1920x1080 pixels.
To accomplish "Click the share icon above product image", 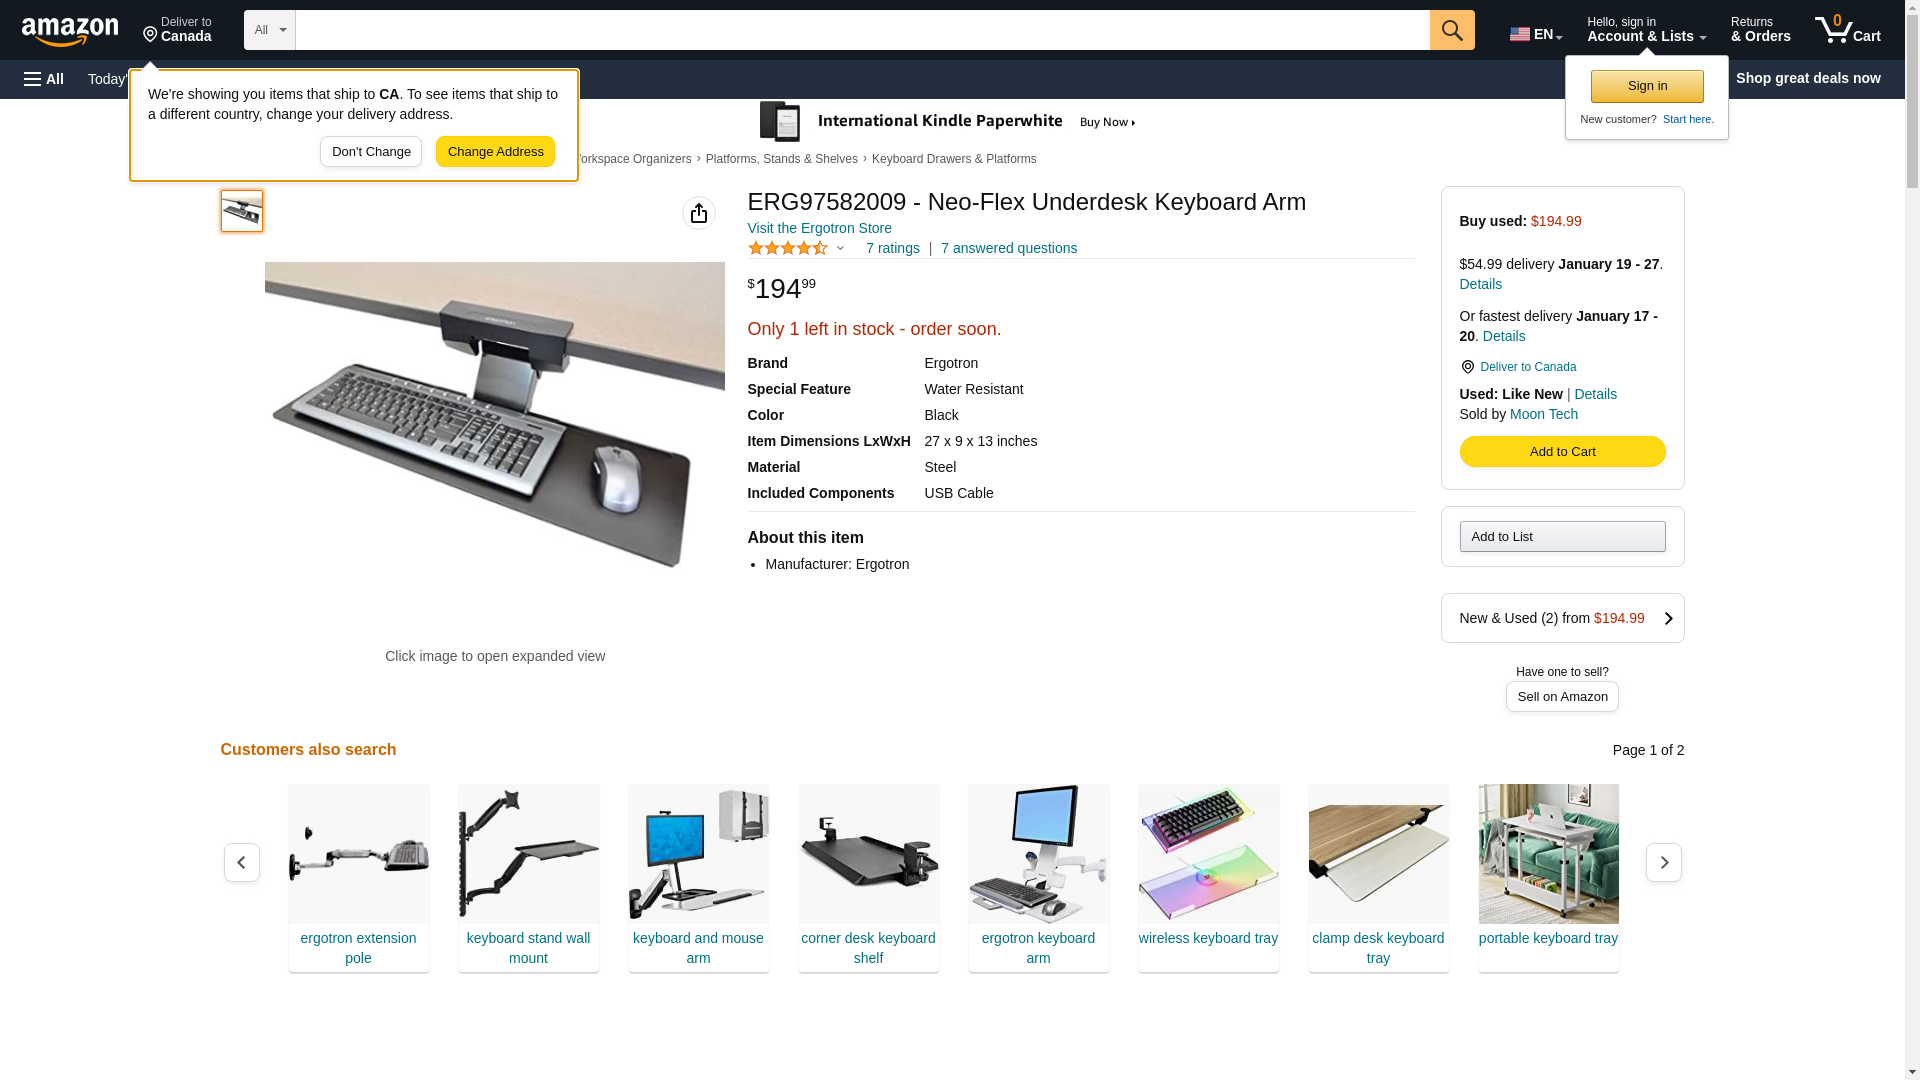I will coord(699,213).
